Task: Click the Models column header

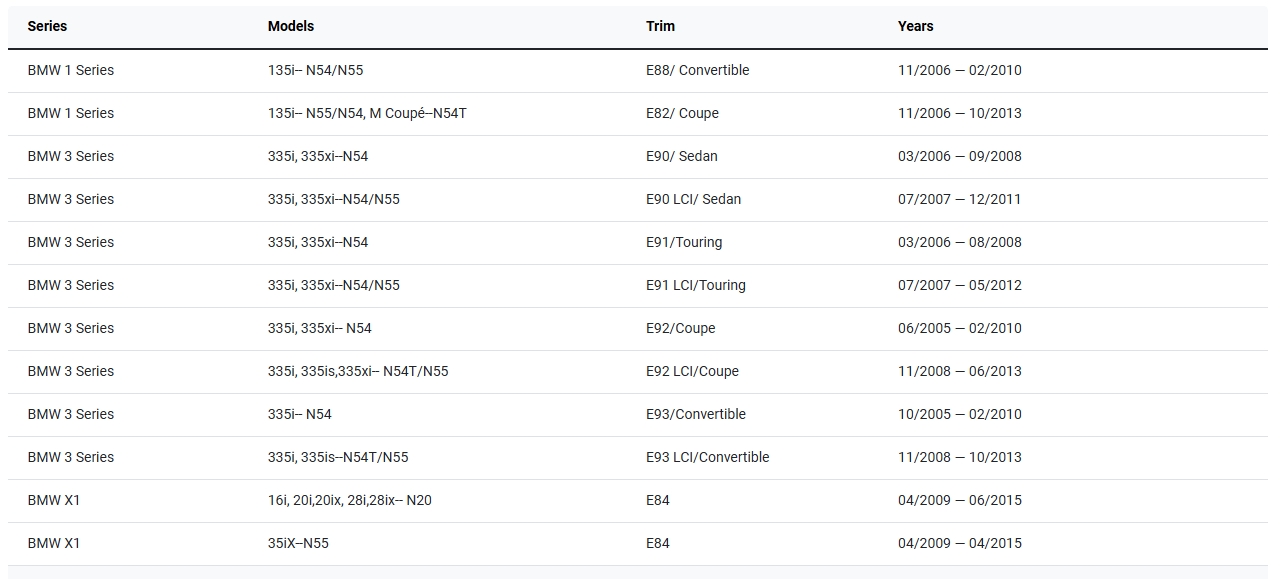Action: 290,26
